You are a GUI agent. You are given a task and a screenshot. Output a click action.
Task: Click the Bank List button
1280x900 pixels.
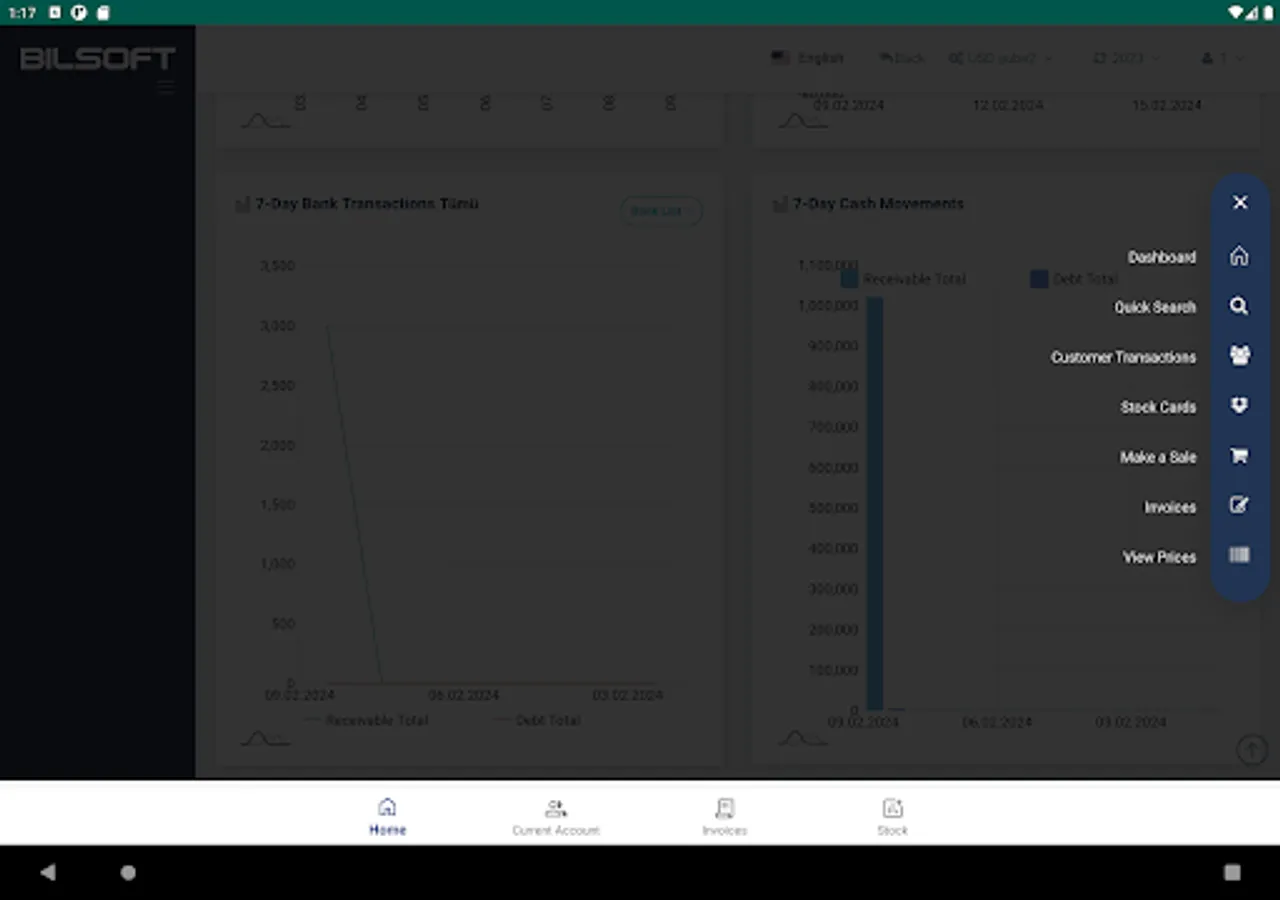(661, 210)
